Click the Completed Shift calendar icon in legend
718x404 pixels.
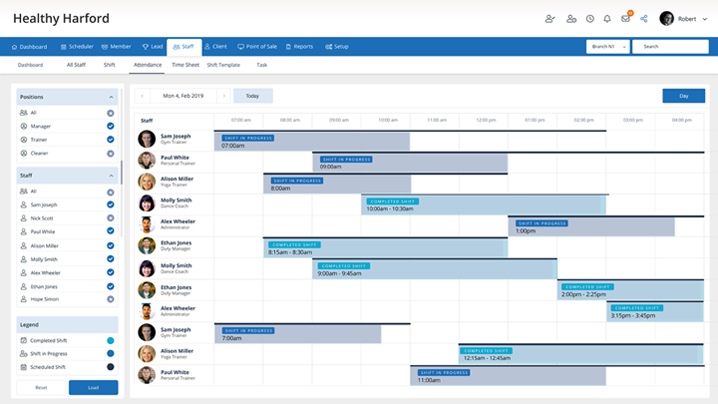coord(24,340)
